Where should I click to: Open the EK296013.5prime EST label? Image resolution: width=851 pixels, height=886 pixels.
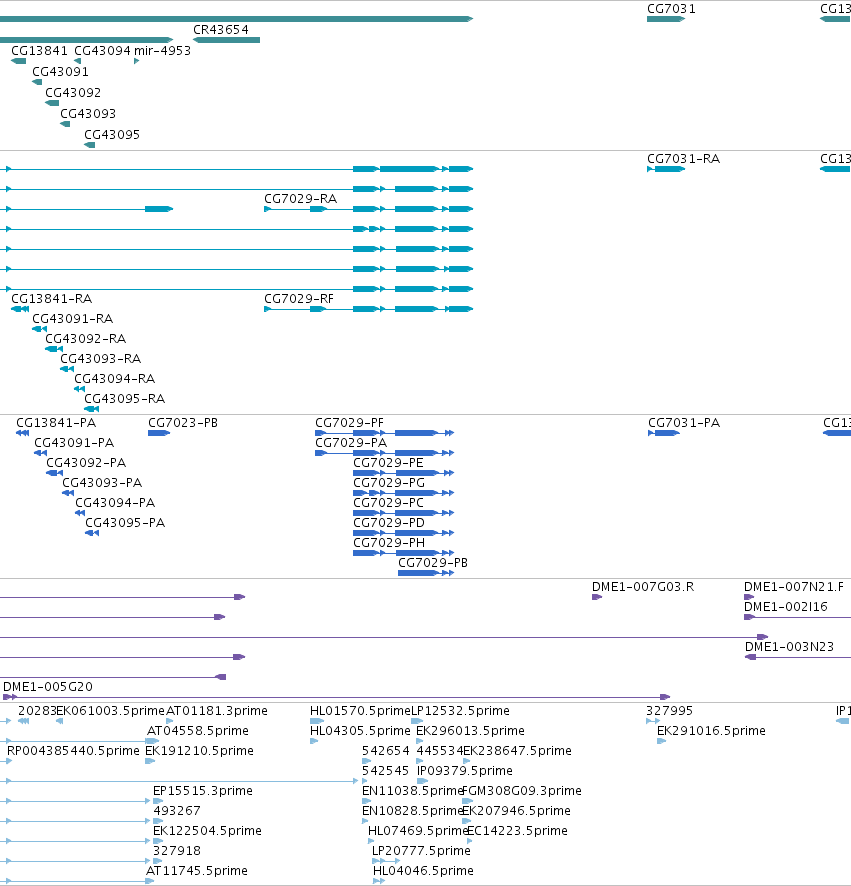(x=470, y=731)
